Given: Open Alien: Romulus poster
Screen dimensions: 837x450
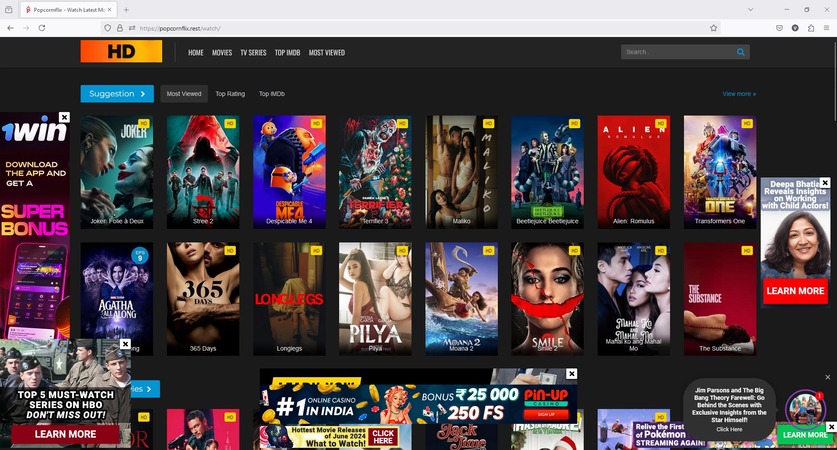Looking at the screenshot, I should click(634, 172).
